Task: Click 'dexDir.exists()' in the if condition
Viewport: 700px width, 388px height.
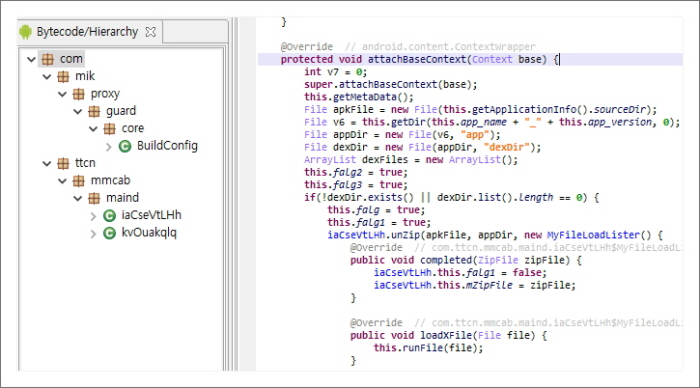Action: pos(371,197)
